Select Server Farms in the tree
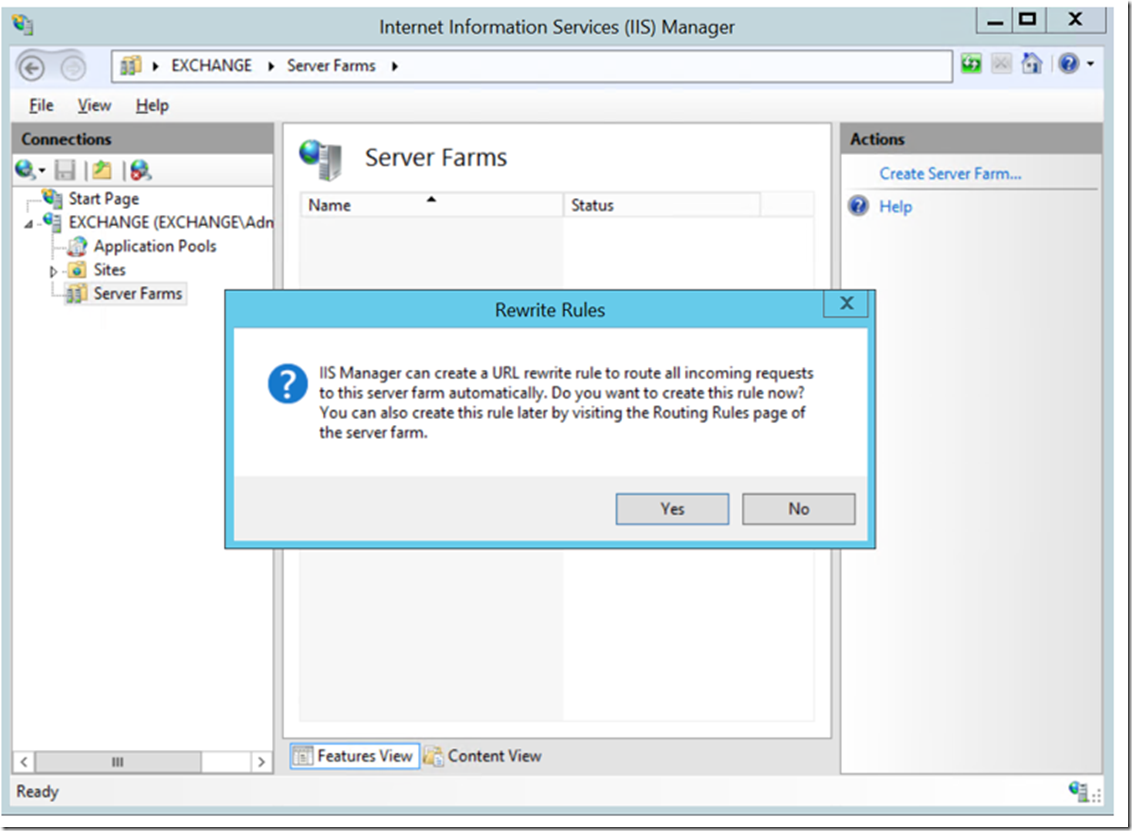Screen dimensions: 1132x831 [137, 294]
